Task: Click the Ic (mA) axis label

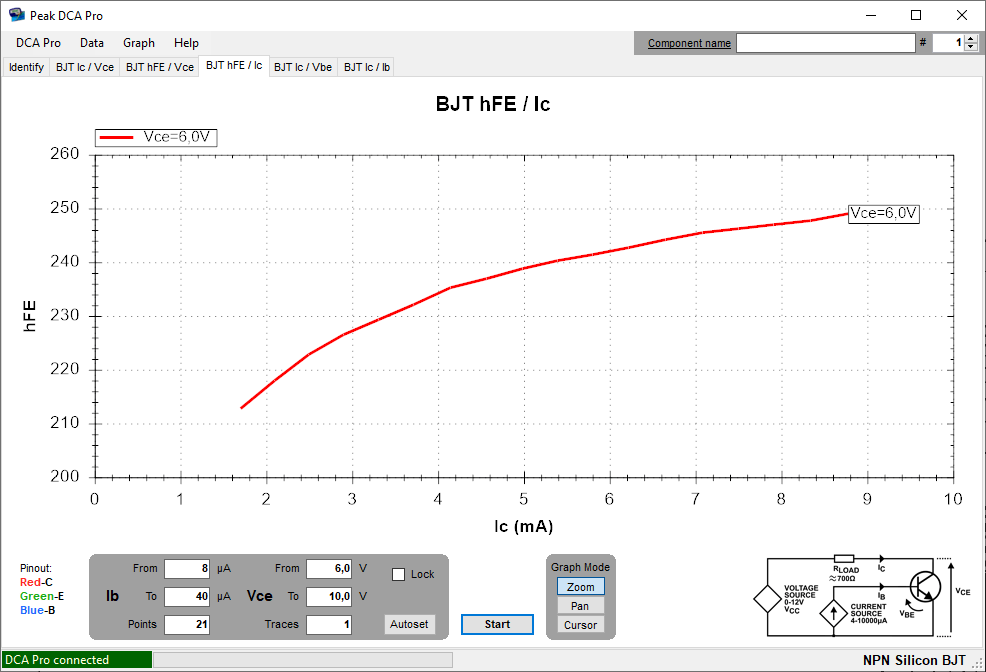Action: tap(523, 526)
